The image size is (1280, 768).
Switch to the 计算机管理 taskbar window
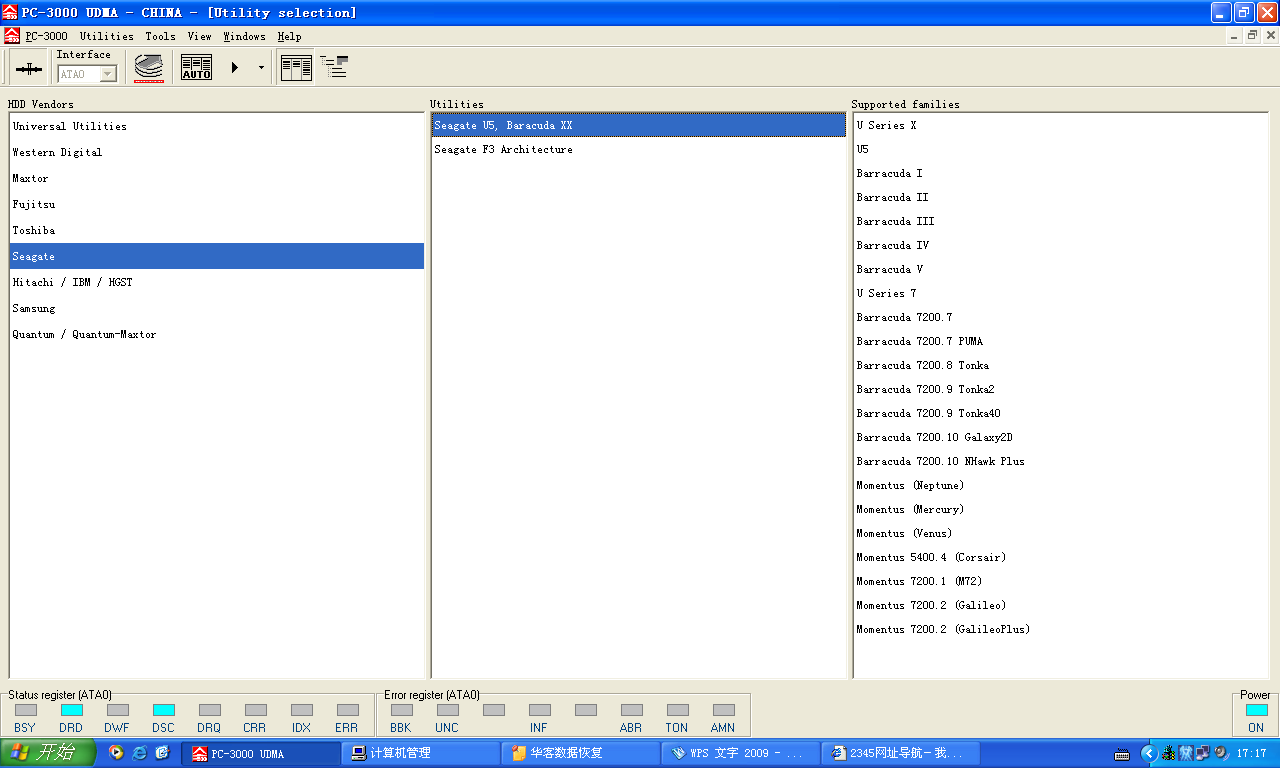point(421,753)
